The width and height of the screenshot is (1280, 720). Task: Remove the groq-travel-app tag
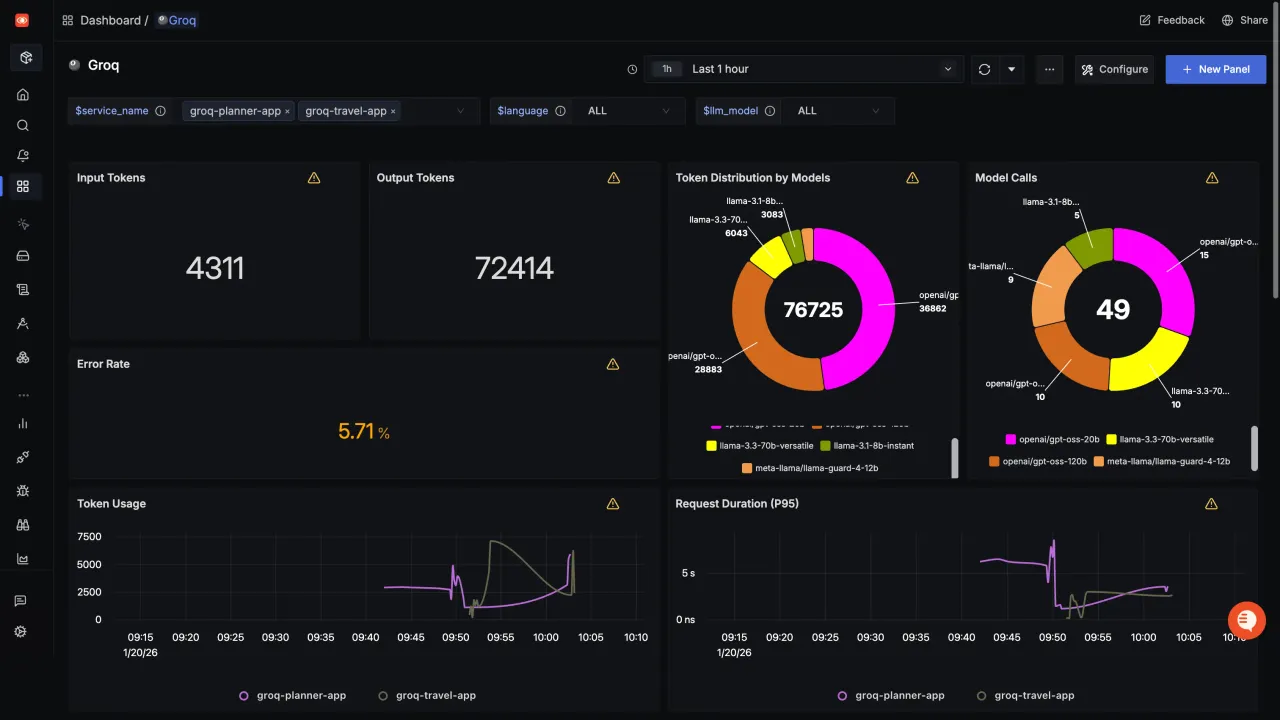pyautogui.click(x=393, y=111)
